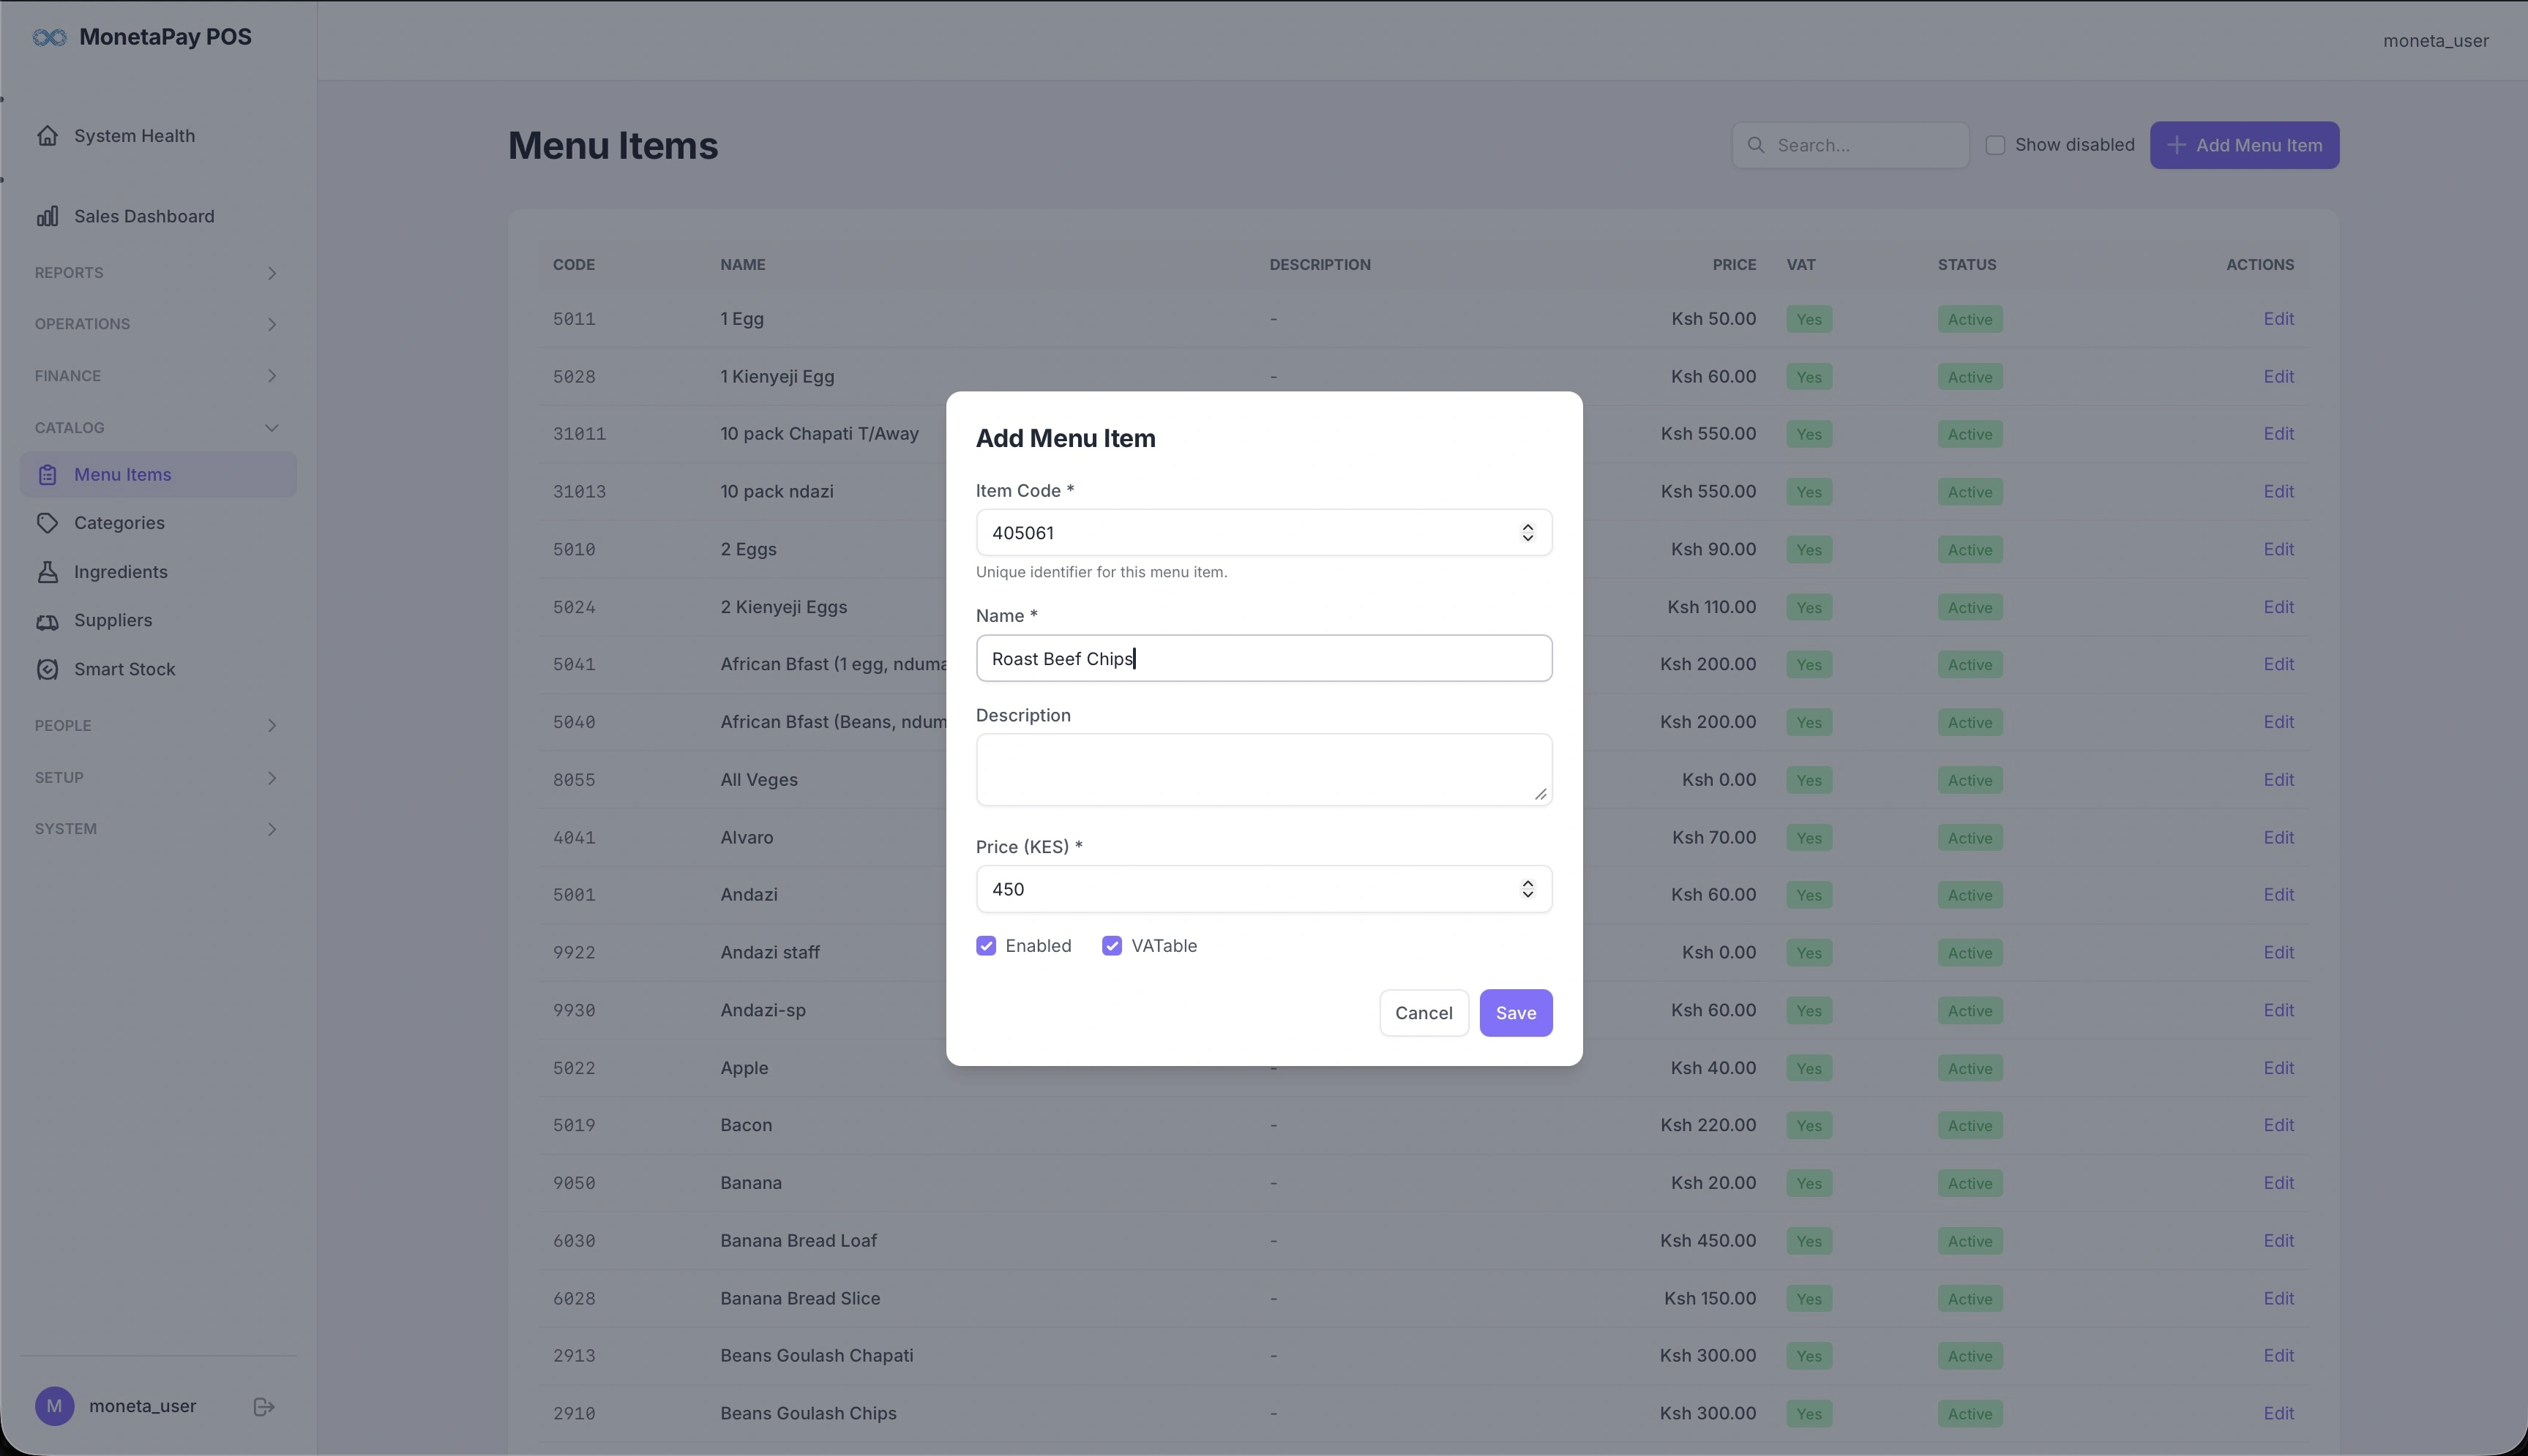The image size is (2528, 1456).
Task: Click the Price stepper arrows
Action: tap(1527, 889)
